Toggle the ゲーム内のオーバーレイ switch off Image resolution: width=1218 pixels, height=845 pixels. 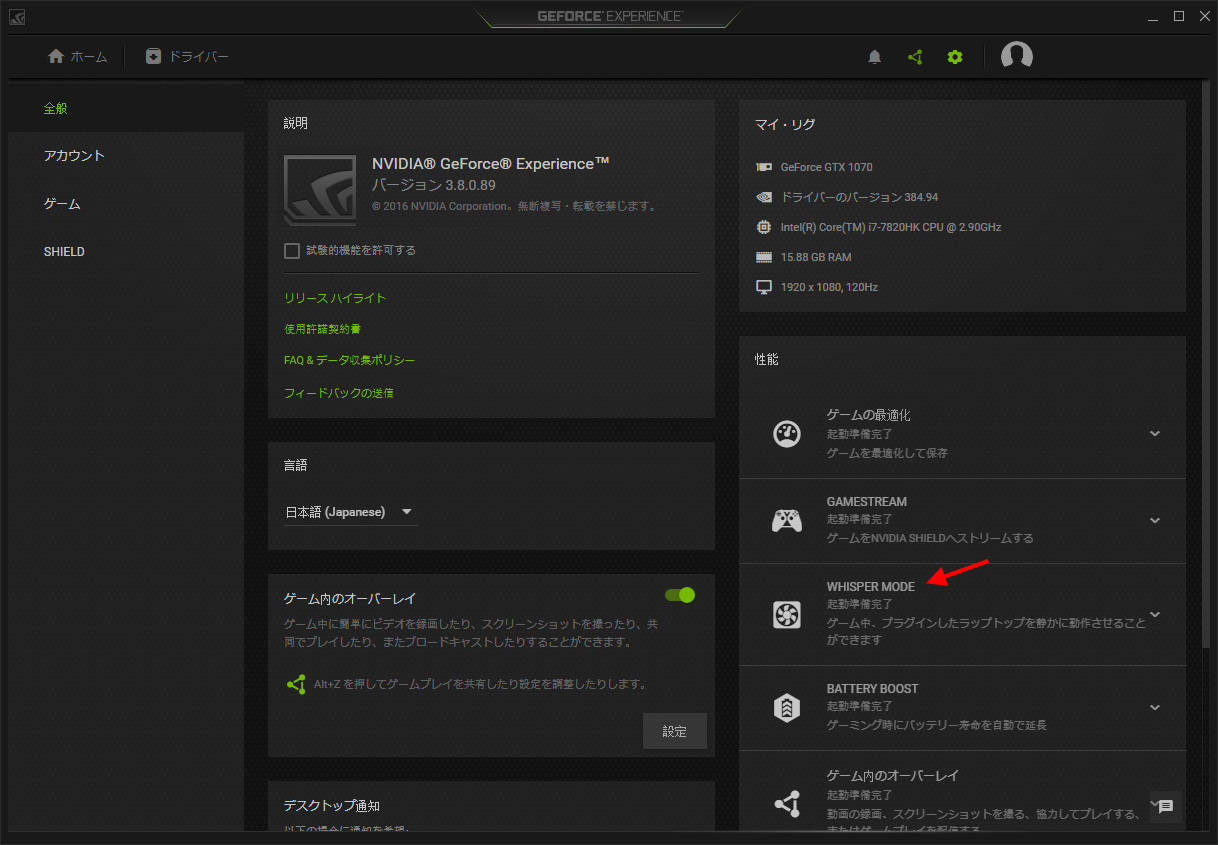pyautogui.click(x=680, y=595)
